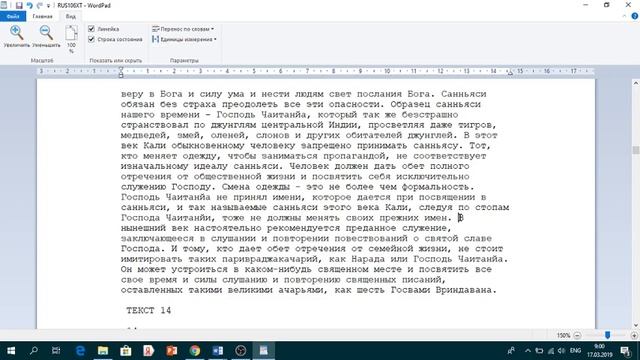The width and height of the screenshot is (640, 360).
Task: Click the vertical scrollbar thumb
Action: pos(636,150)
